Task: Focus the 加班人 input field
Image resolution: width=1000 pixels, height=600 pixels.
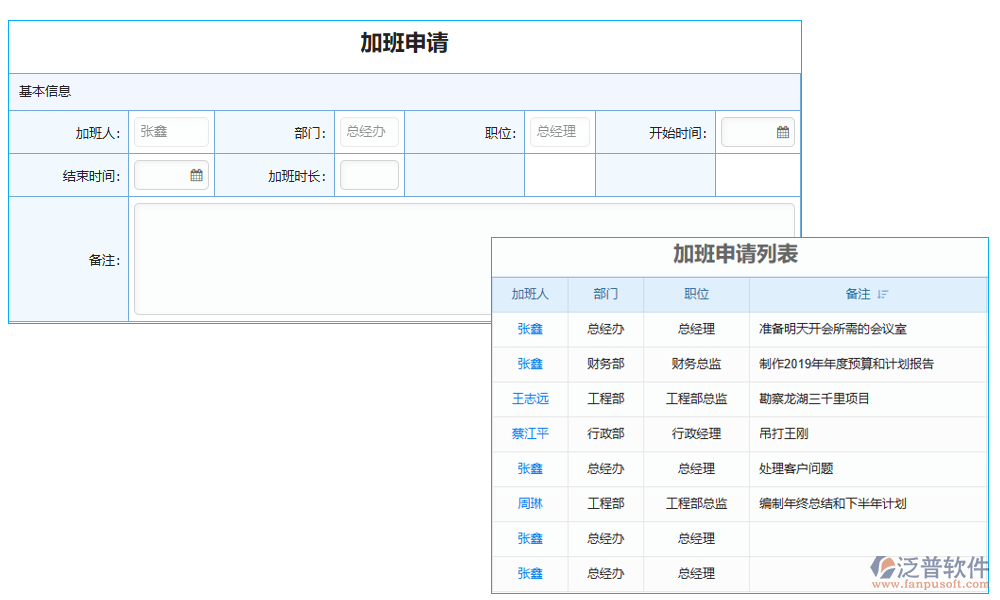Action: 171,132
